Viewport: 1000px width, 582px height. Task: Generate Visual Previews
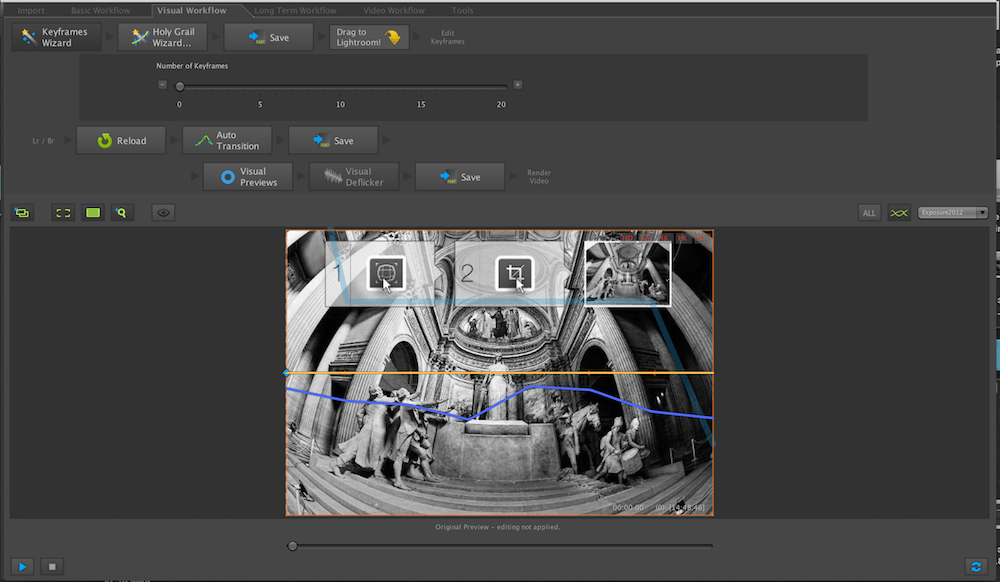click(x=248, y=177)
